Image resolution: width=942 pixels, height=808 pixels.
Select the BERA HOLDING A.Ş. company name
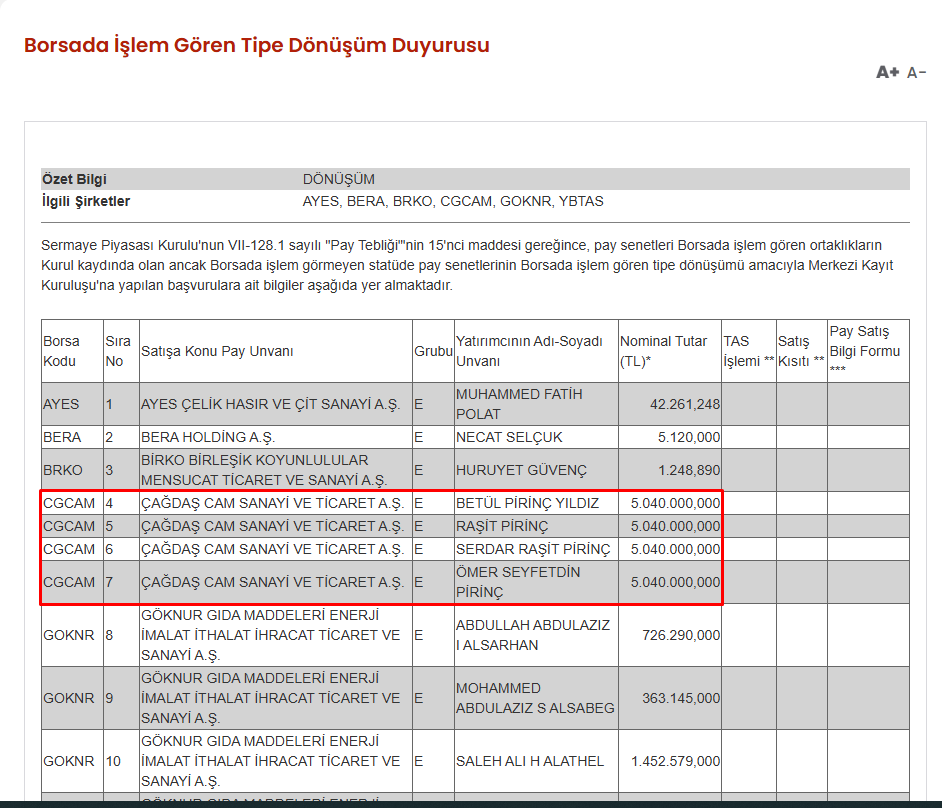[195, 436]
